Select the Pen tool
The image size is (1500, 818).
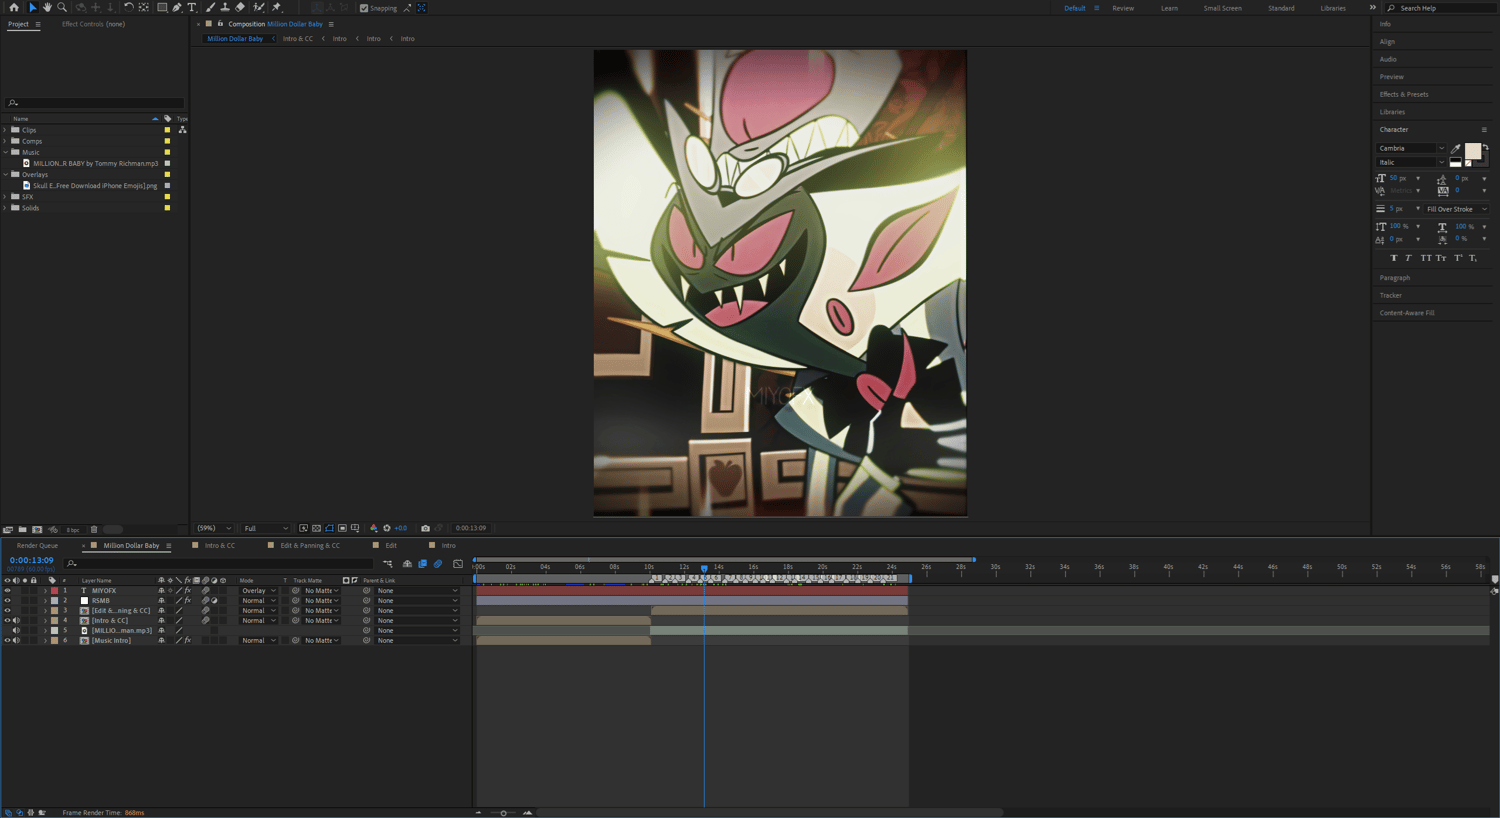click(x=177, y=7)
